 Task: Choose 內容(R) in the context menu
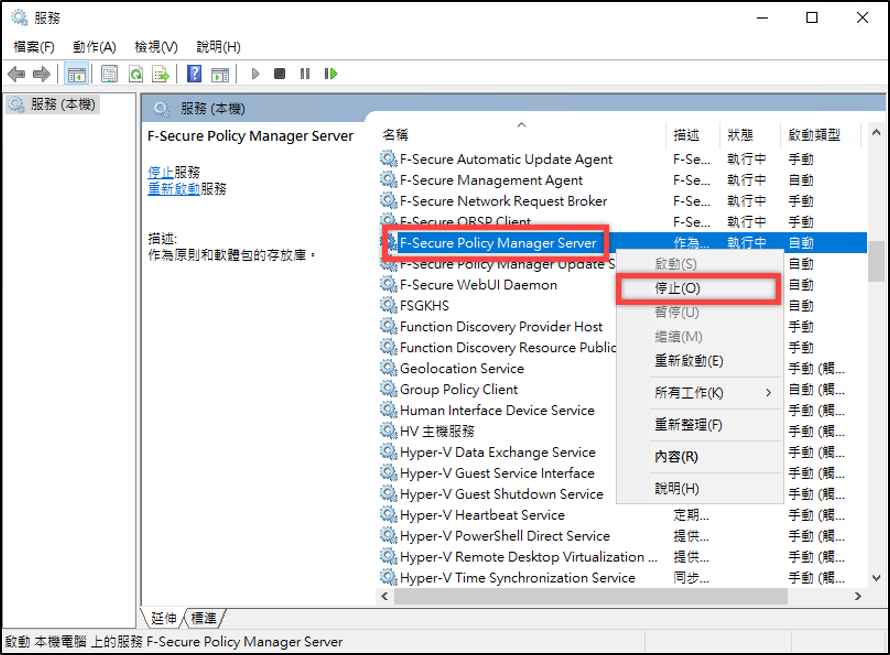click(699, 457)
